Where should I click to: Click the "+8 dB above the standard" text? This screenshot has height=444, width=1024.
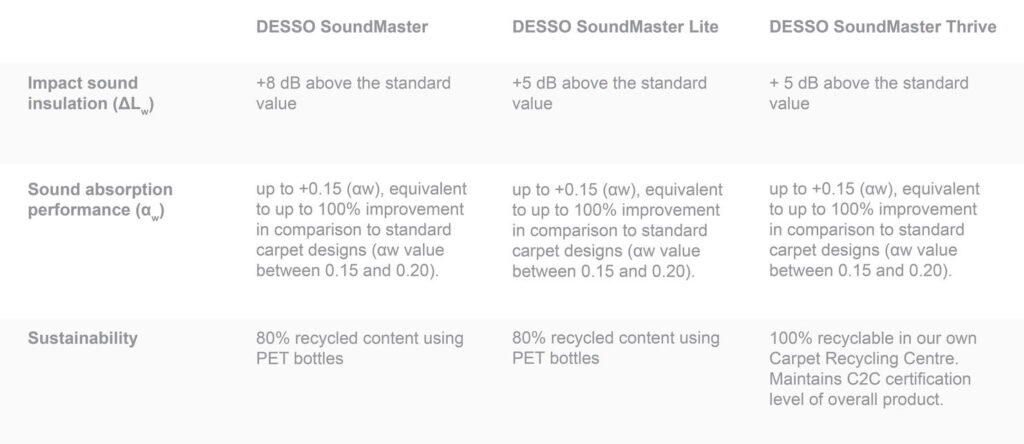tap(353, 84)
